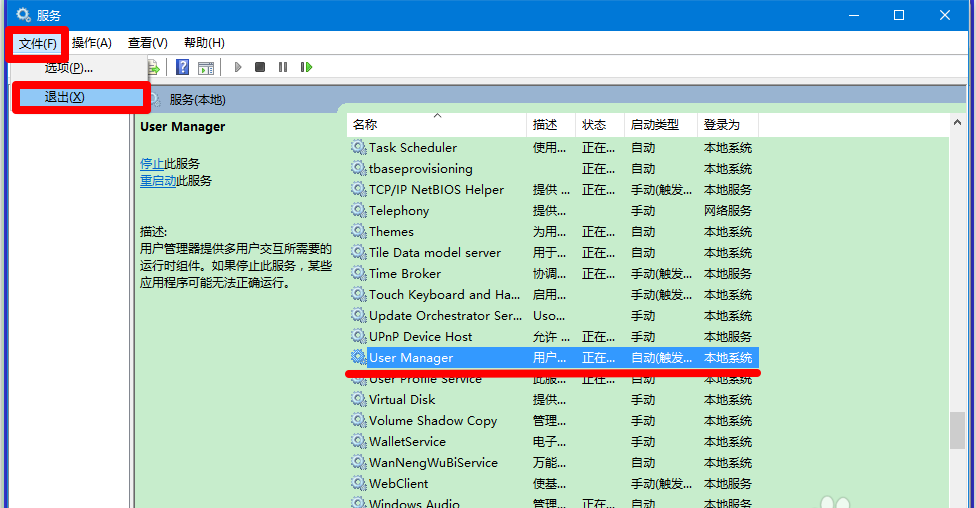976x508 pixels.
Task: Stop service using the square toolbar button
Action: 260,67
